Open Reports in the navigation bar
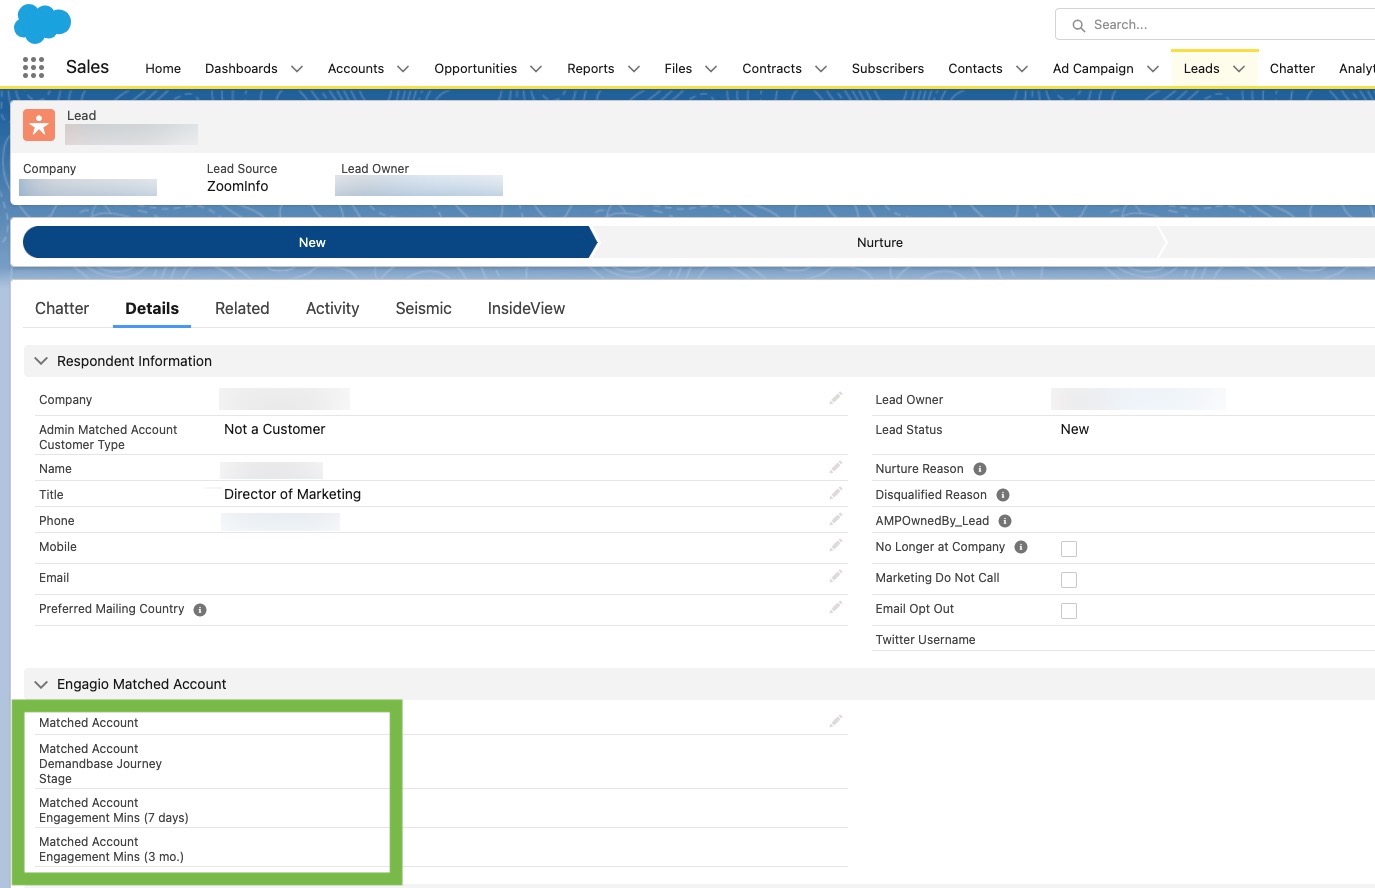1375x888 pixels. click(x=590, y=69)
